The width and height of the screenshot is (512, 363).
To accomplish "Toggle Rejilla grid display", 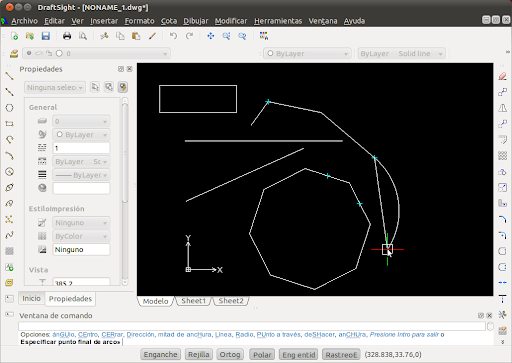I will (x=199, y=354).
